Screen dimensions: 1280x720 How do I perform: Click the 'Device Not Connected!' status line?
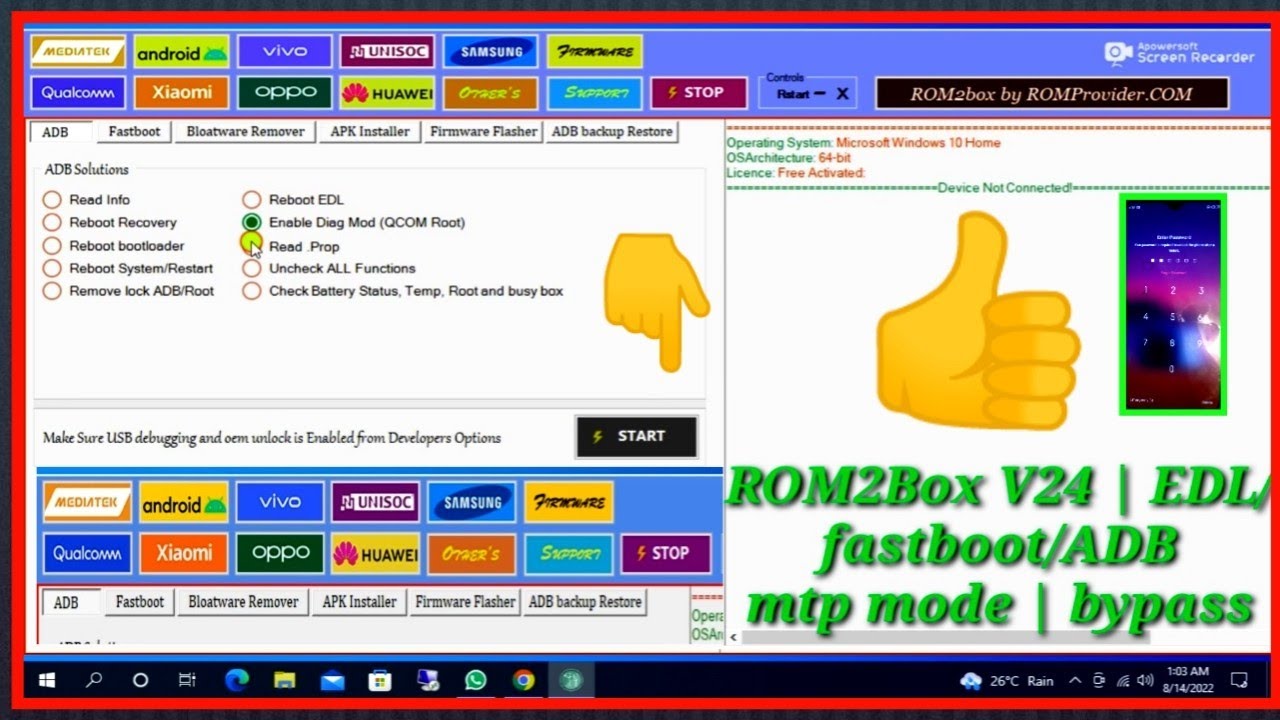click(1004, 188)
